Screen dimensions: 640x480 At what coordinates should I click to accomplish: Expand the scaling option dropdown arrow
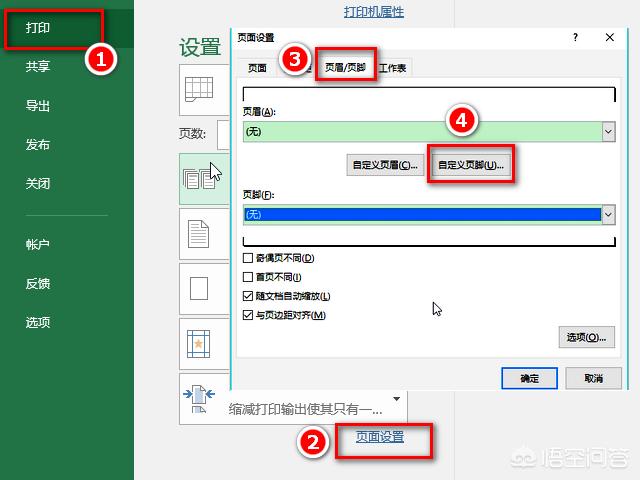(396, 399)
